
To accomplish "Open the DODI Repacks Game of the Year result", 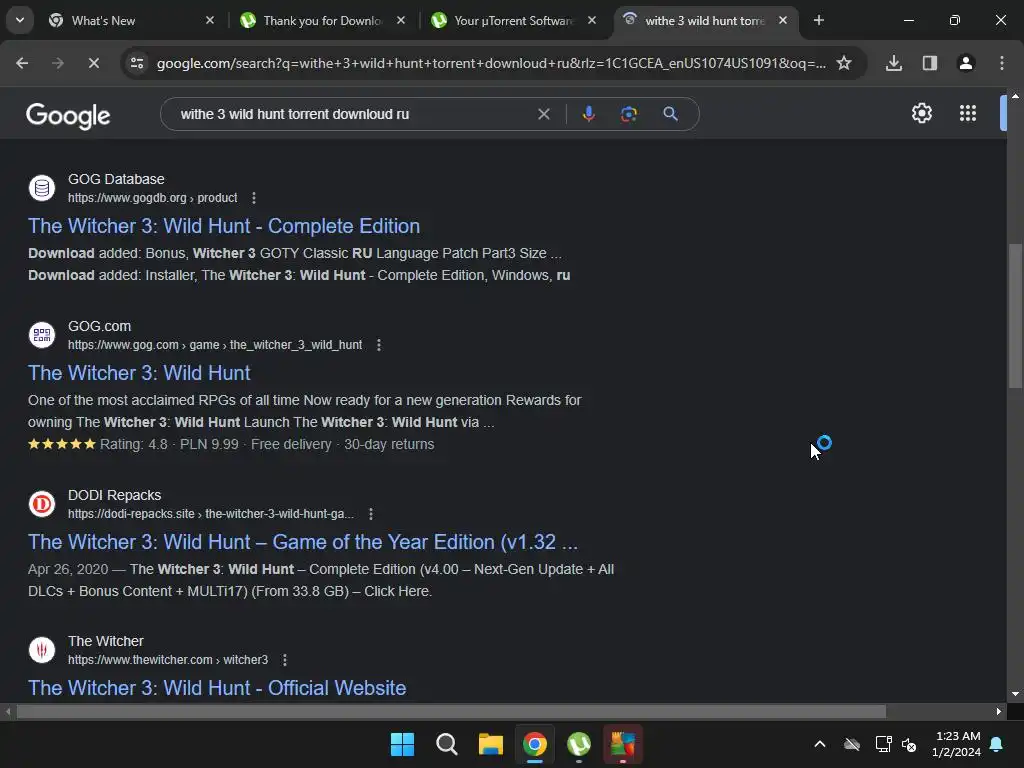I will pos(303,542).
